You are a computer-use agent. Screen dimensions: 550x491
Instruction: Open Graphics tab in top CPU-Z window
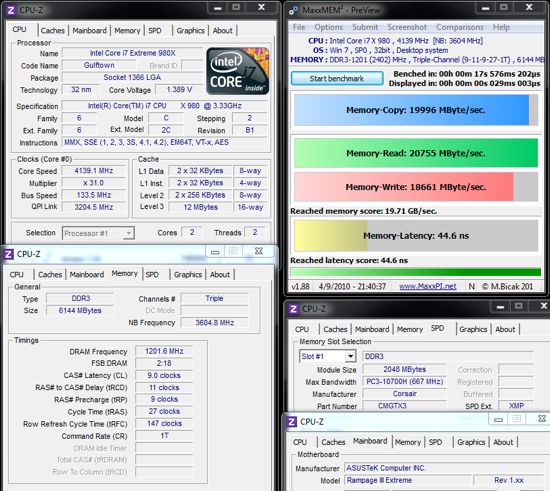(x=190, y=31)
